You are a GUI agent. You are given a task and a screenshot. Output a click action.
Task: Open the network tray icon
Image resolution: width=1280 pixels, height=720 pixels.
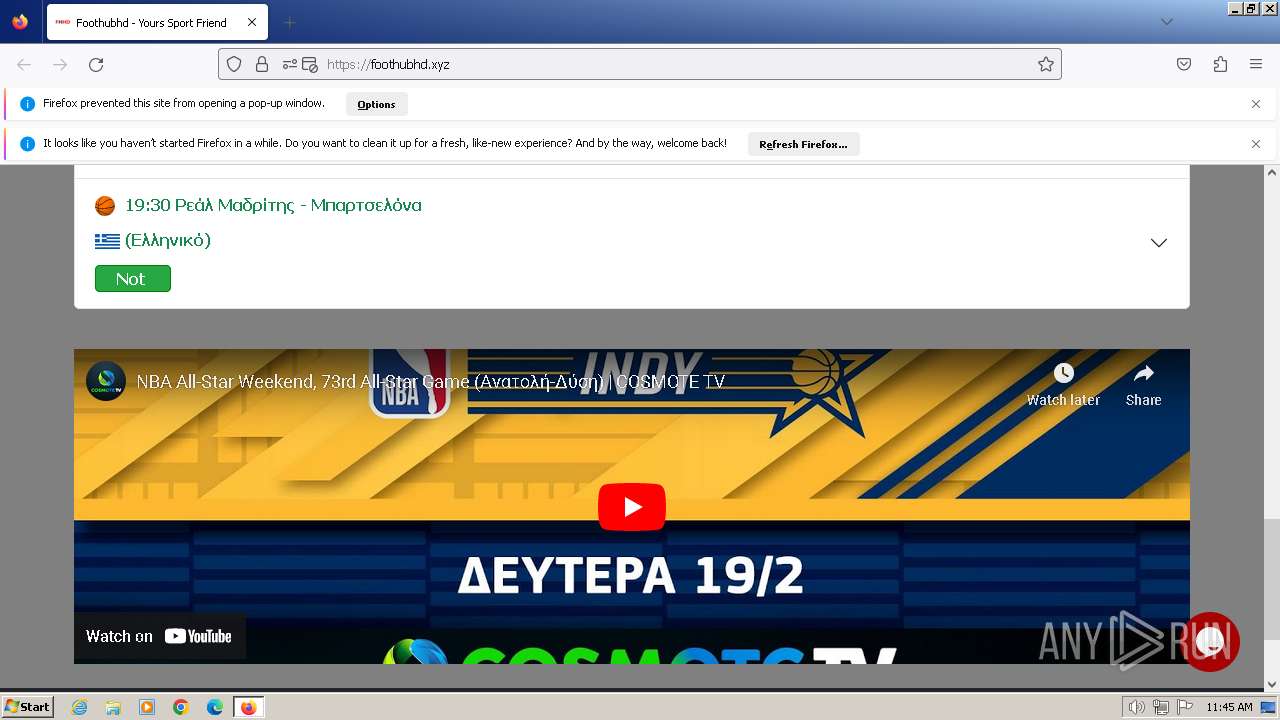[1161, 707]
